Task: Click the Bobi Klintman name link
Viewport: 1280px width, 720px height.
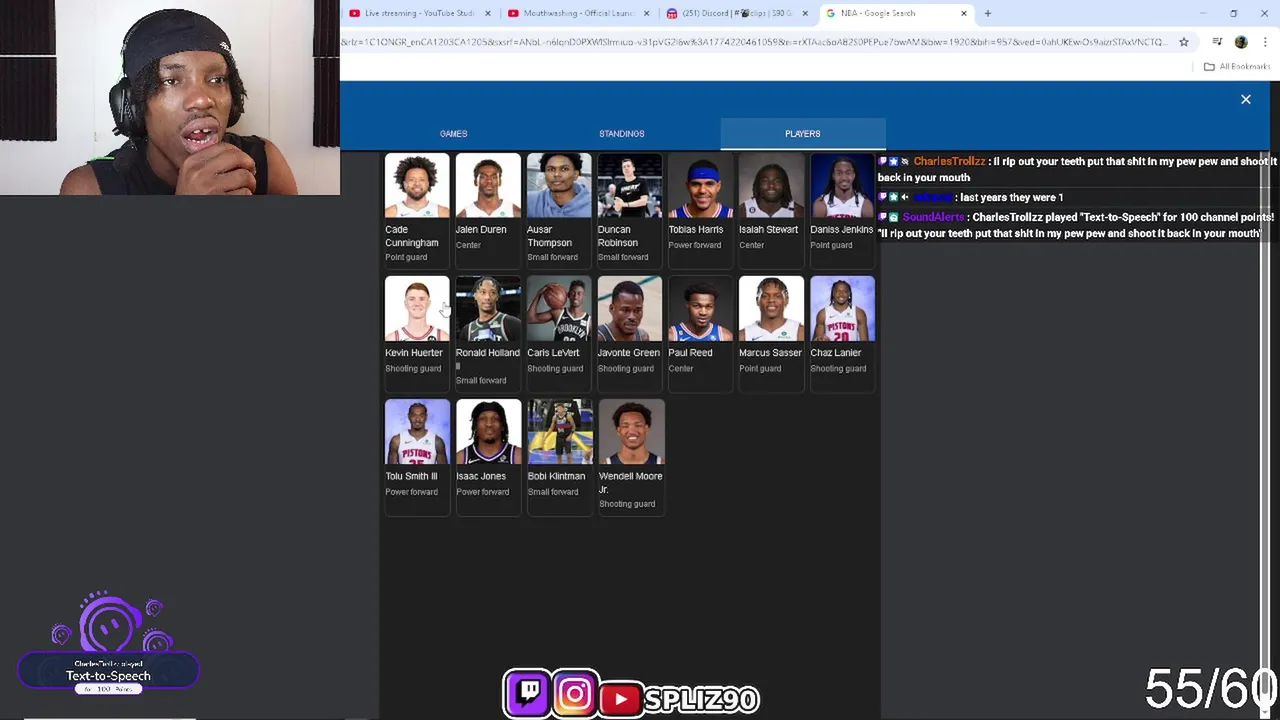Action: 556,476
